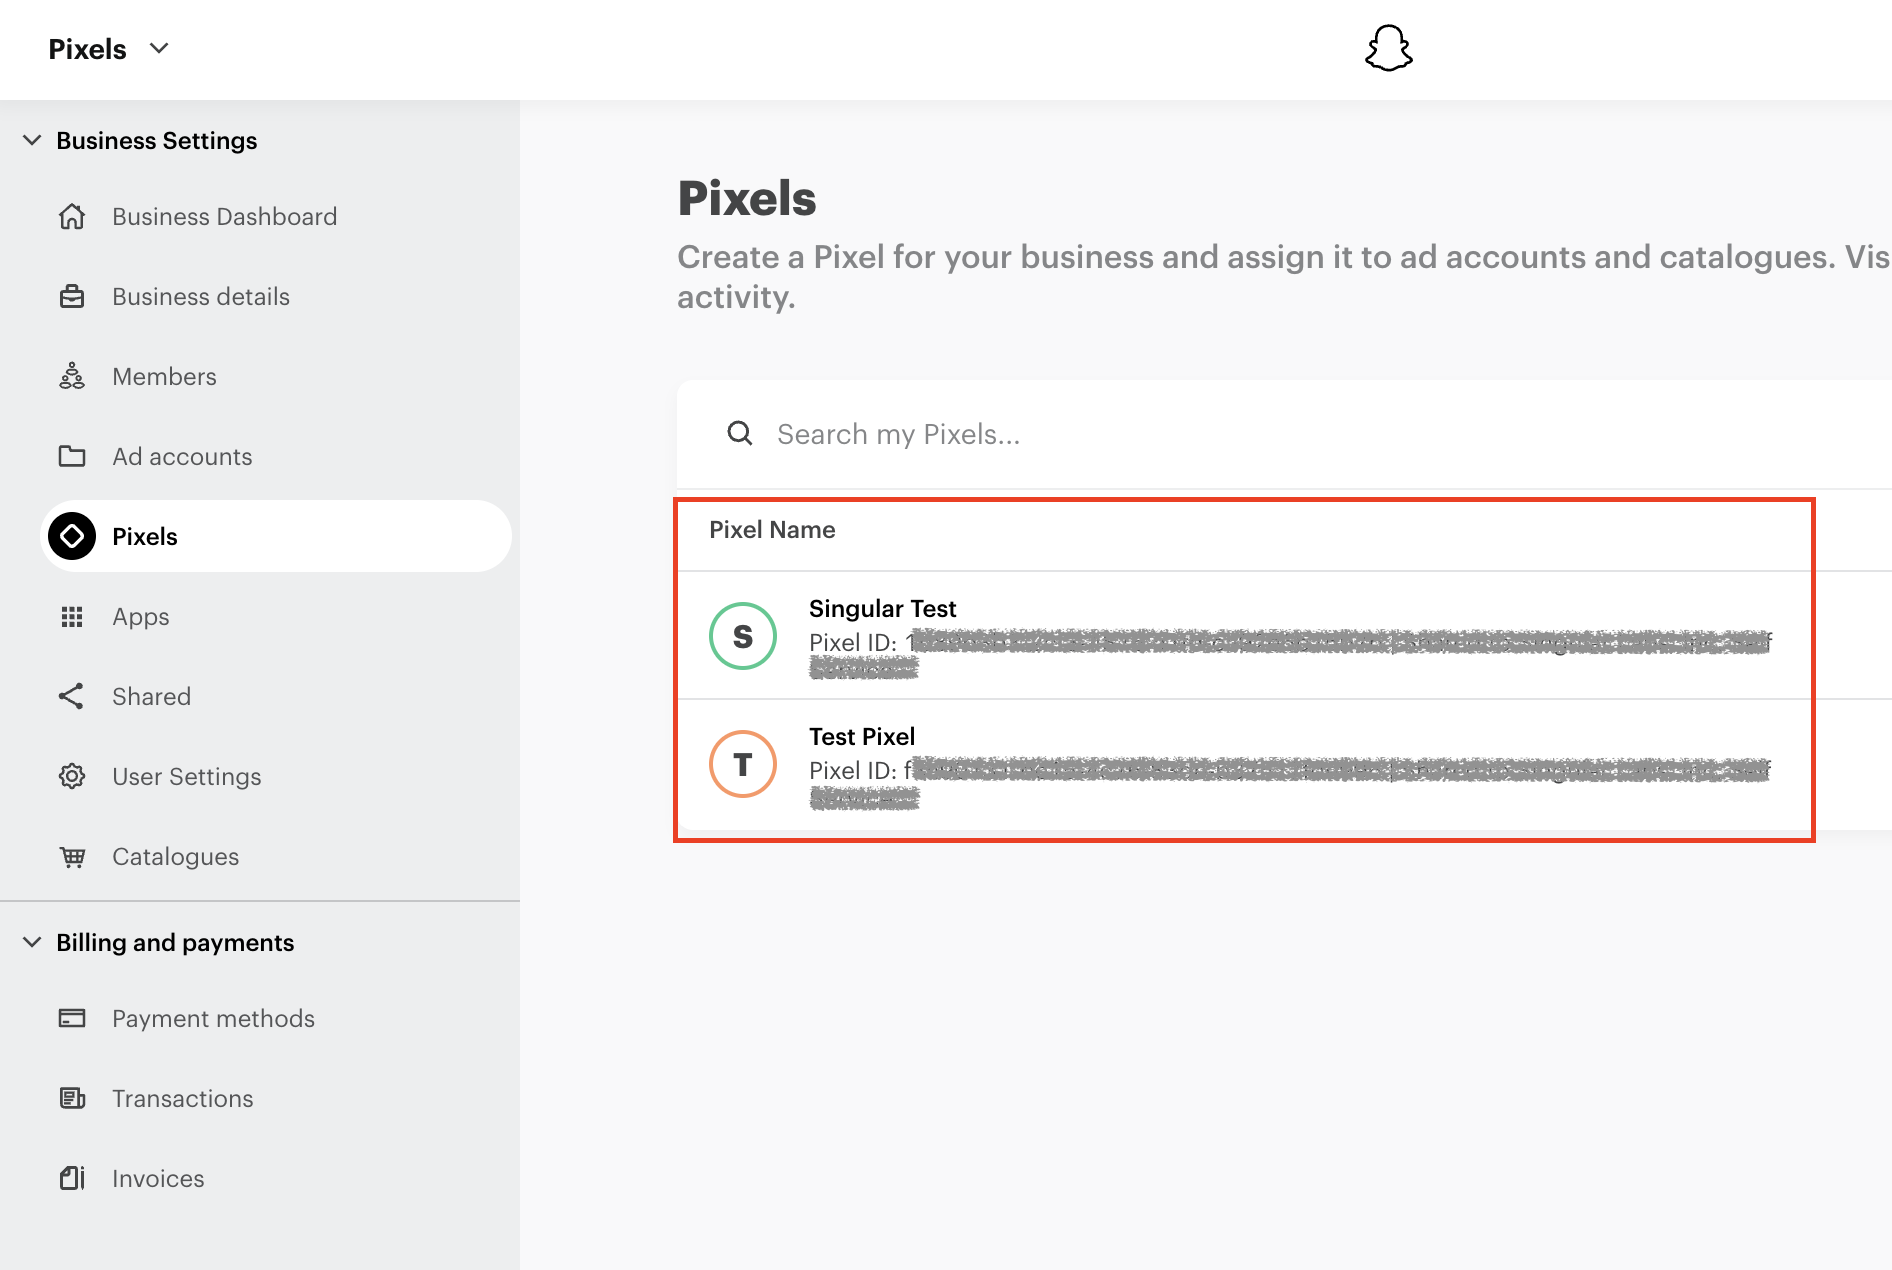This screenshot has height=1270, width=1892.
Task: Open Business Dashboard in the sidebar
Action: [224, 216]
